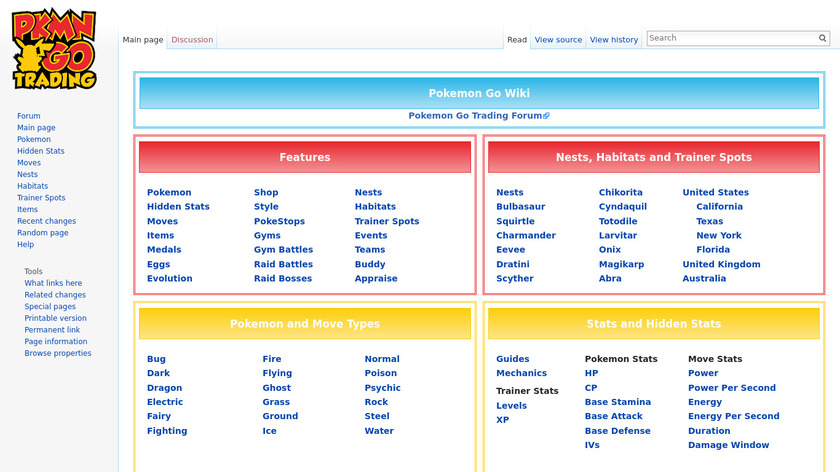The image size is (840, 472).
Task: Select California under United States
Action: click(x=719, y=207)
